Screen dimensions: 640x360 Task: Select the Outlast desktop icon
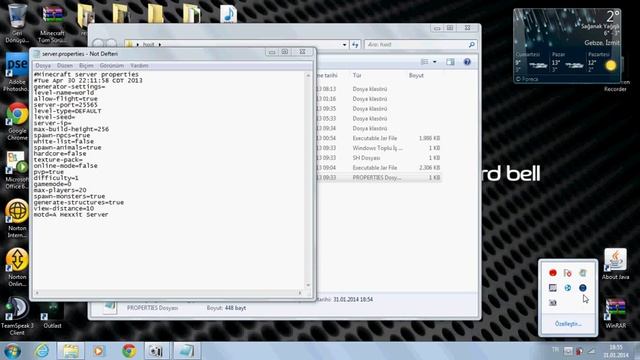(52, 315)
